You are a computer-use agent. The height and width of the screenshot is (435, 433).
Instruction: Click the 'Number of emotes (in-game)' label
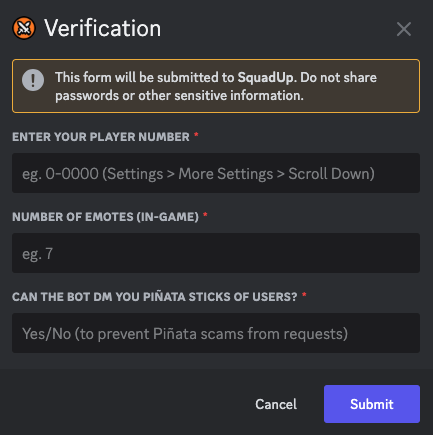click(106, 217)
